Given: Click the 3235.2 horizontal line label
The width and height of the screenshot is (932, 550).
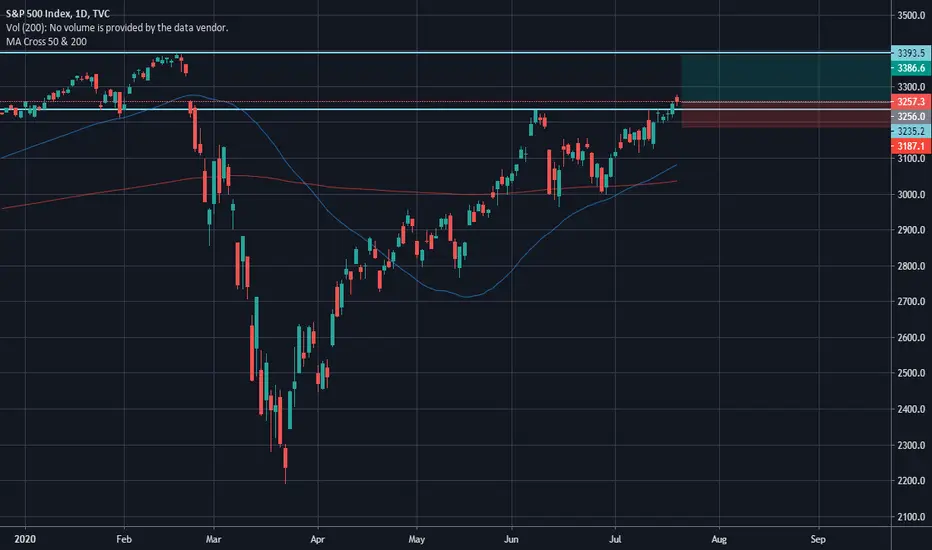Looking at the screenshot, I should click(x=911, y=131).
